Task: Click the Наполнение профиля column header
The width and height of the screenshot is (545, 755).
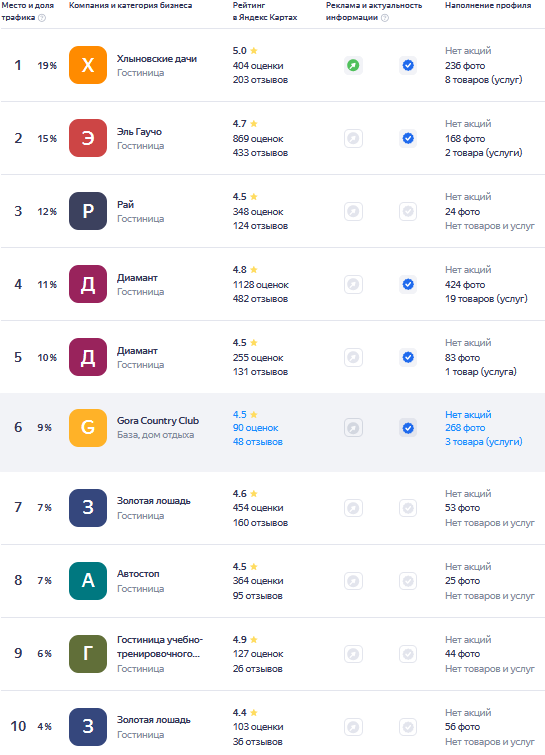Action: pos(488,5)
